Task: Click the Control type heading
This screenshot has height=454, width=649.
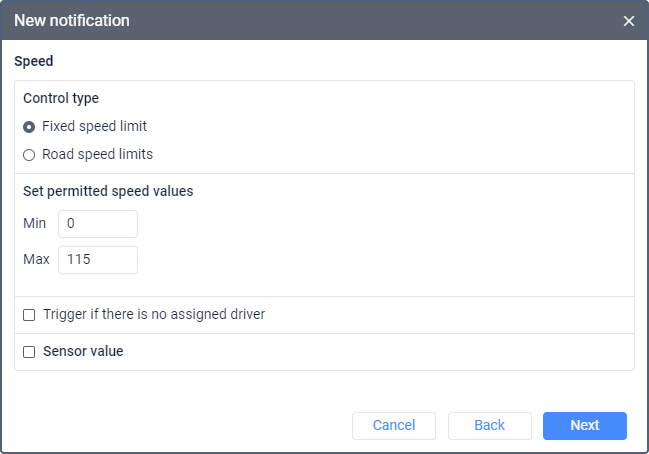Action: (61, 99)
